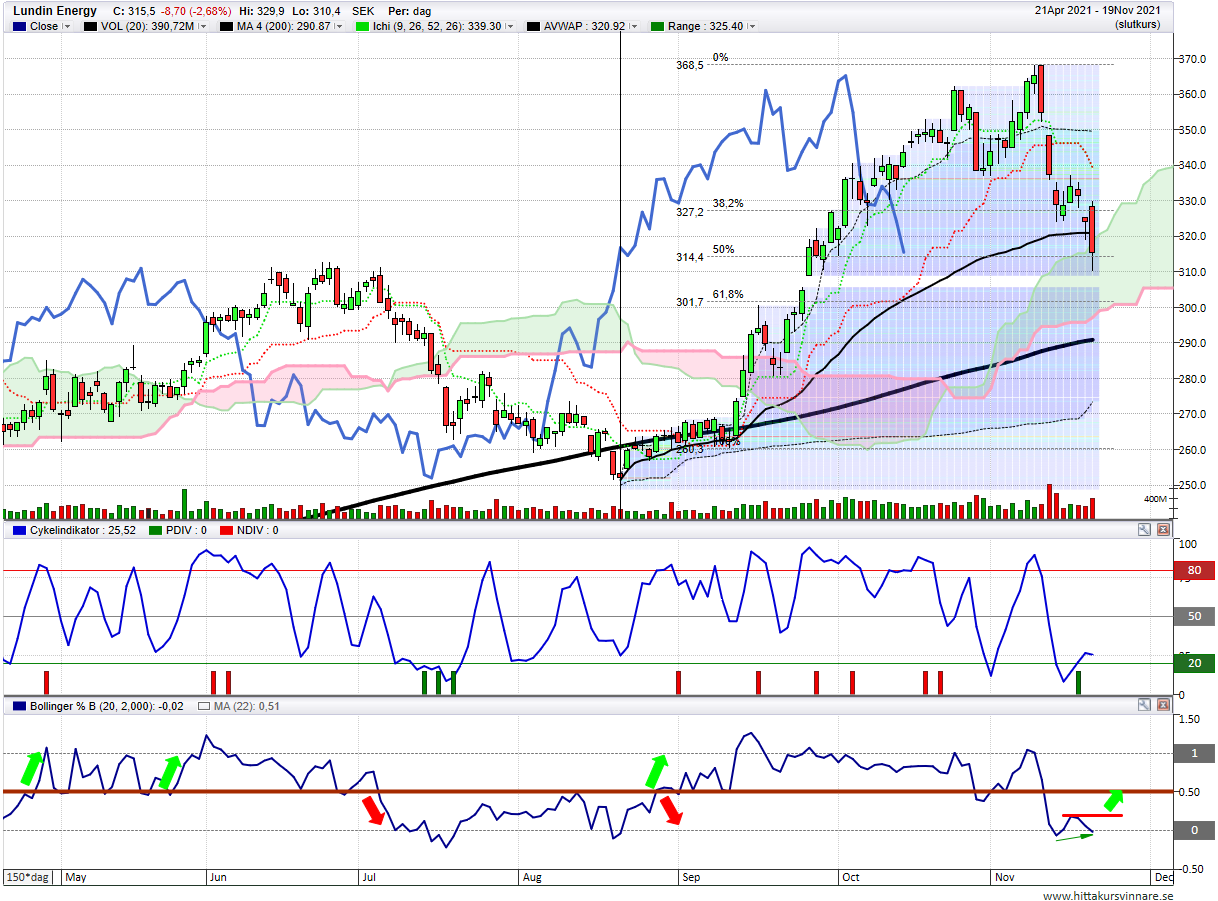Select the AVWAP : 320.92 label
1218x901 pixels.
coord(585,27)
